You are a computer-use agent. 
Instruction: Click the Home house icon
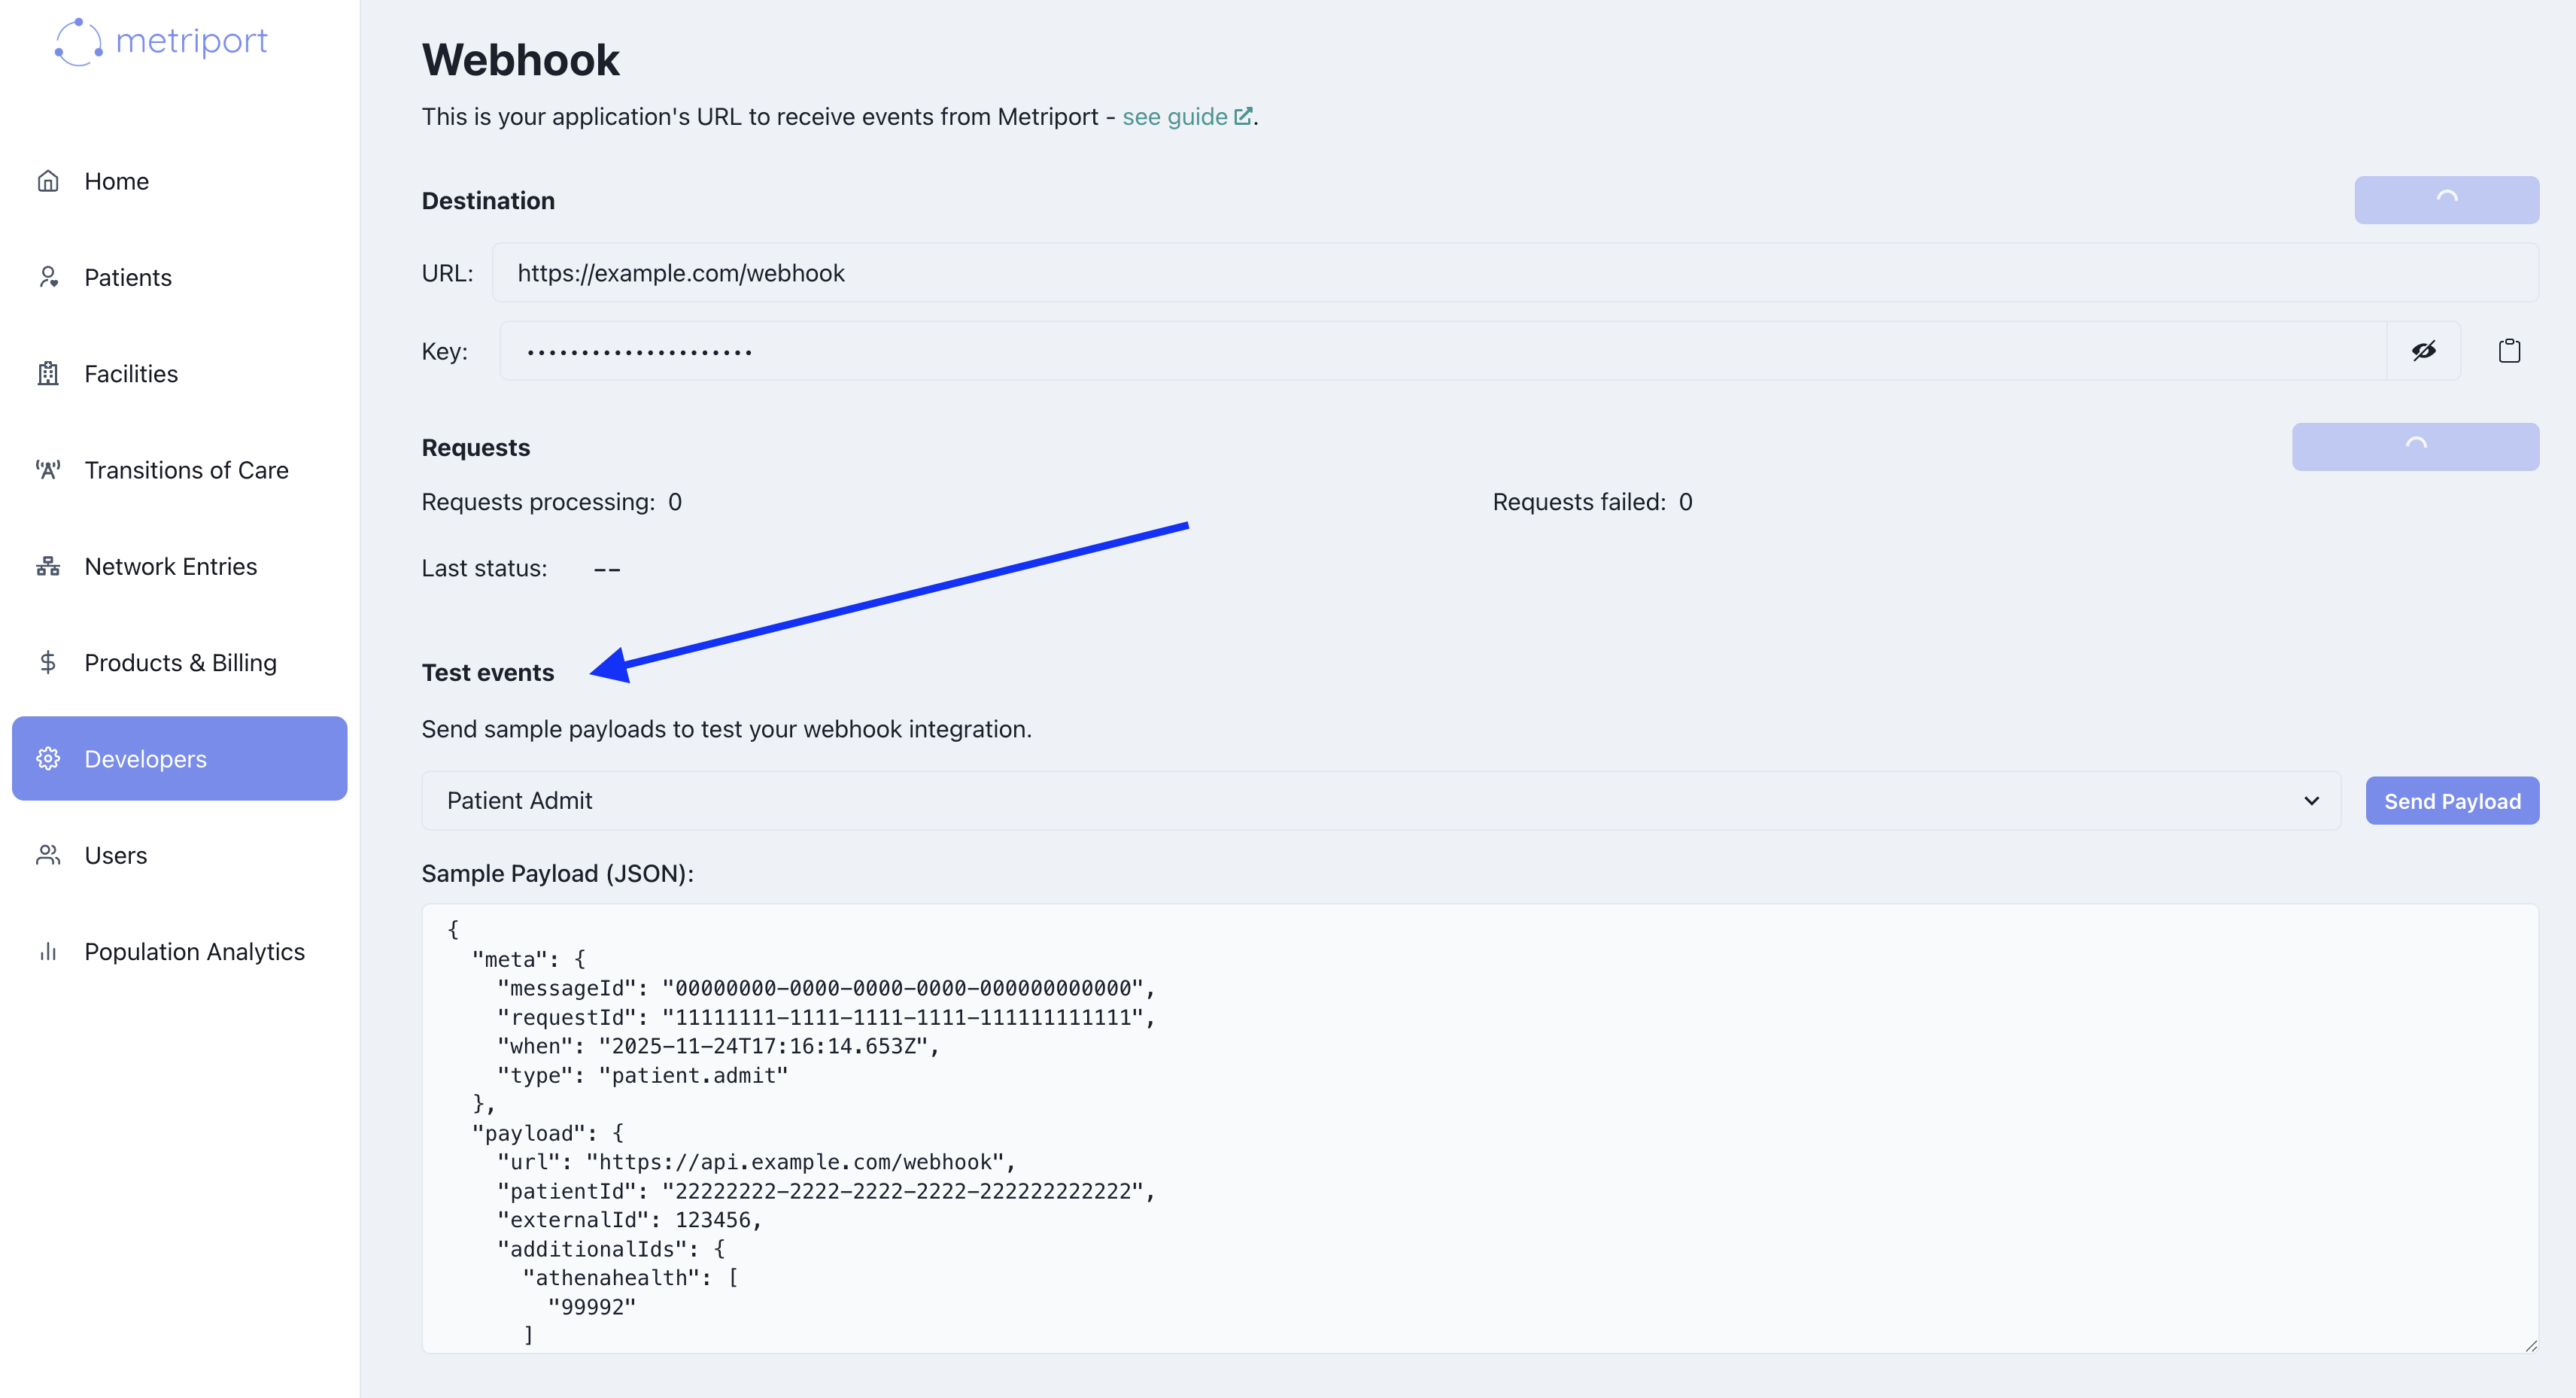[x=48, y=181]
